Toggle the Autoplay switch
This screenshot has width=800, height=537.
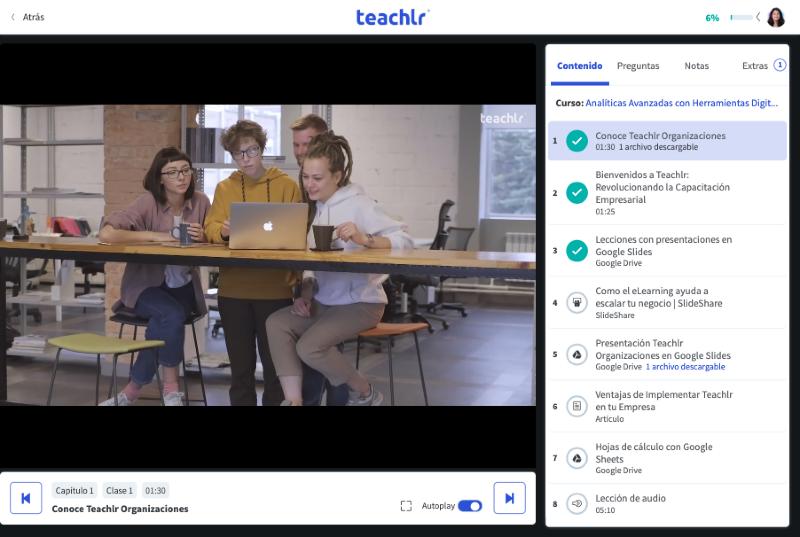pos(470,506)
